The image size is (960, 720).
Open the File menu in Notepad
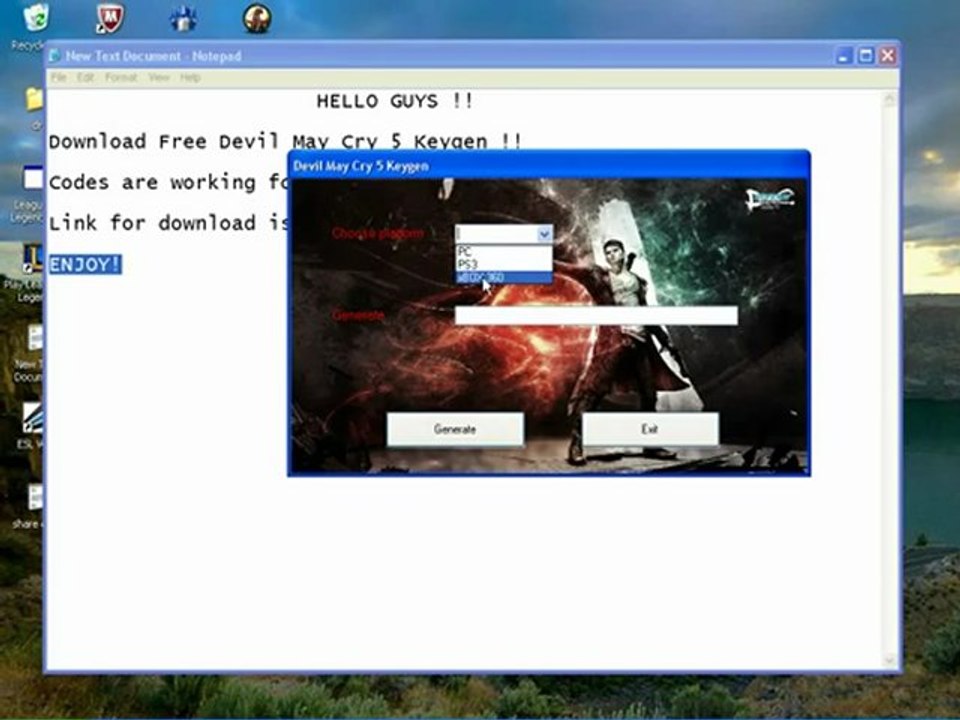[59, 77]
